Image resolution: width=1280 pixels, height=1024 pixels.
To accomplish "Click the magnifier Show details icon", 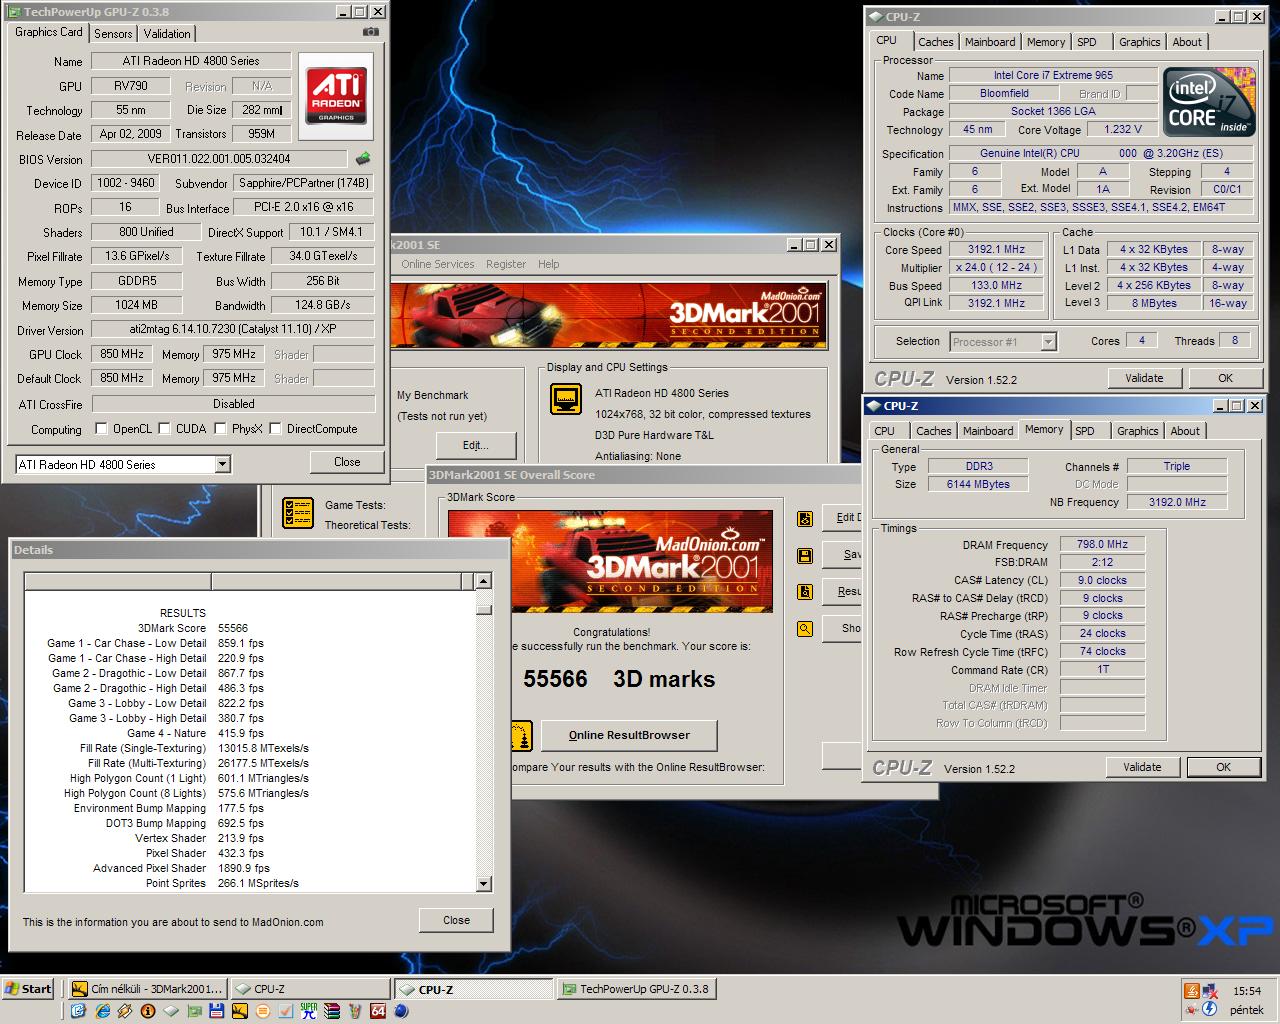I will pos(805,629).
